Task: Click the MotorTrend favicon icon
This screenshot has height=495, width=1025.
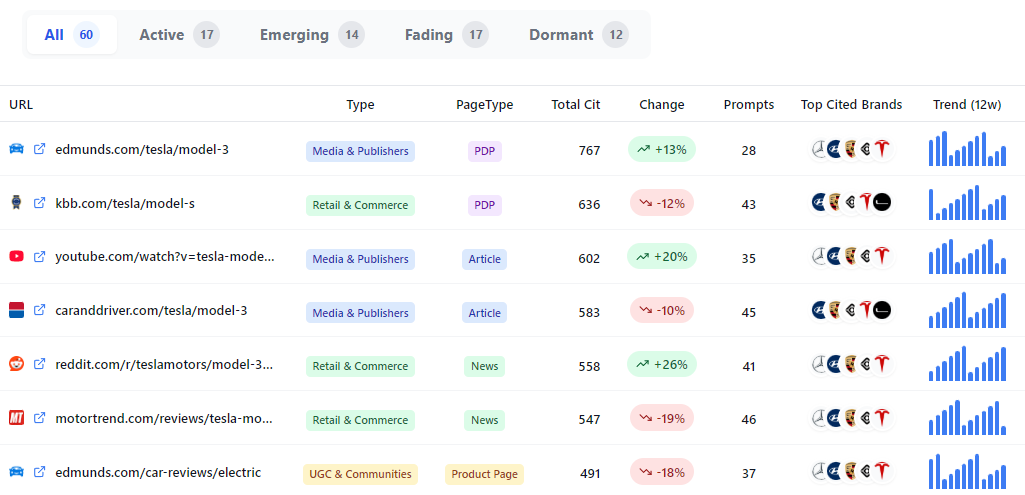Action: point(16,418)
